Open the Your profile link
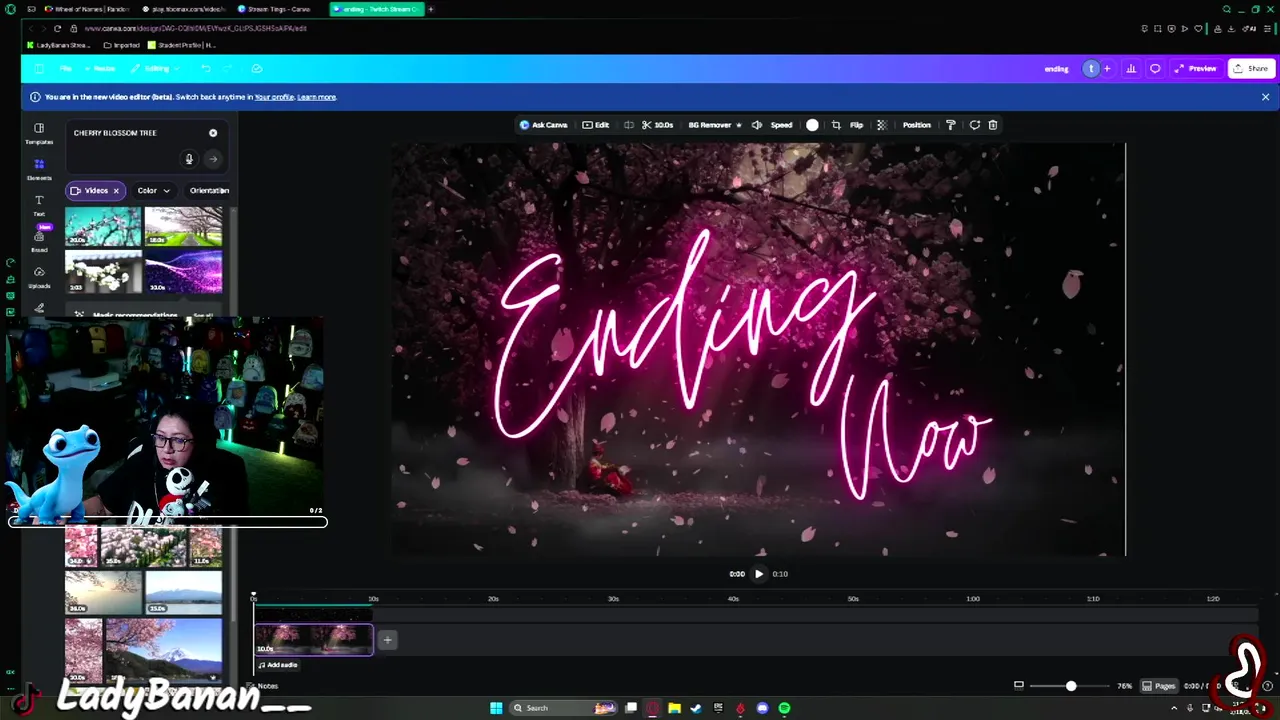This screenshot has height=720, width=1280. click(x=274, y=97)
